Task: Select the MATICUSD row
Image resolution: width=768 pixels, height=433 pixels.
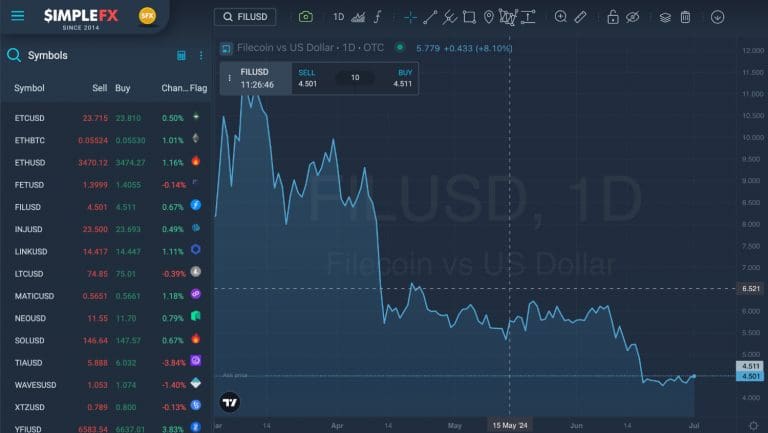Action: click(106, 296)
